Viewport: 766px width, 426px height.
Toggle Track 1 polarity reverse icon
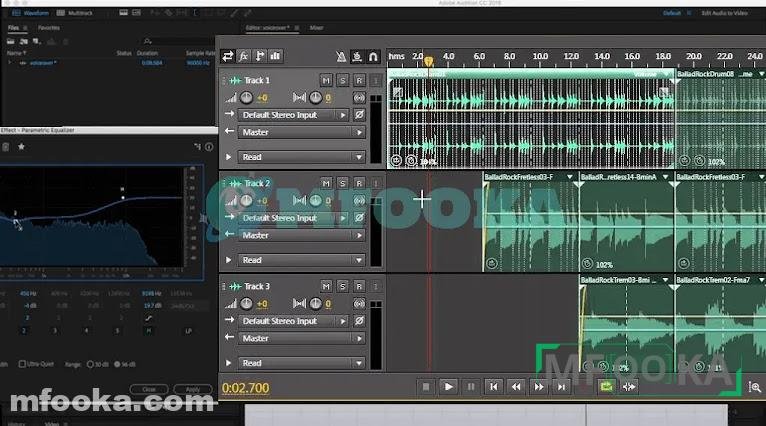click(359, 115)
